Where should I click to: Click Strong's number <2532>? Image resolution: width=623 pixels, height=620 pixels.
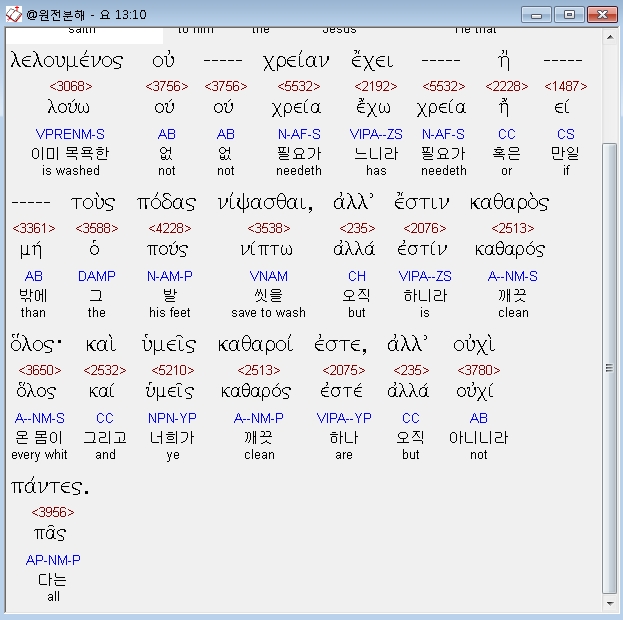pos(104,370)
